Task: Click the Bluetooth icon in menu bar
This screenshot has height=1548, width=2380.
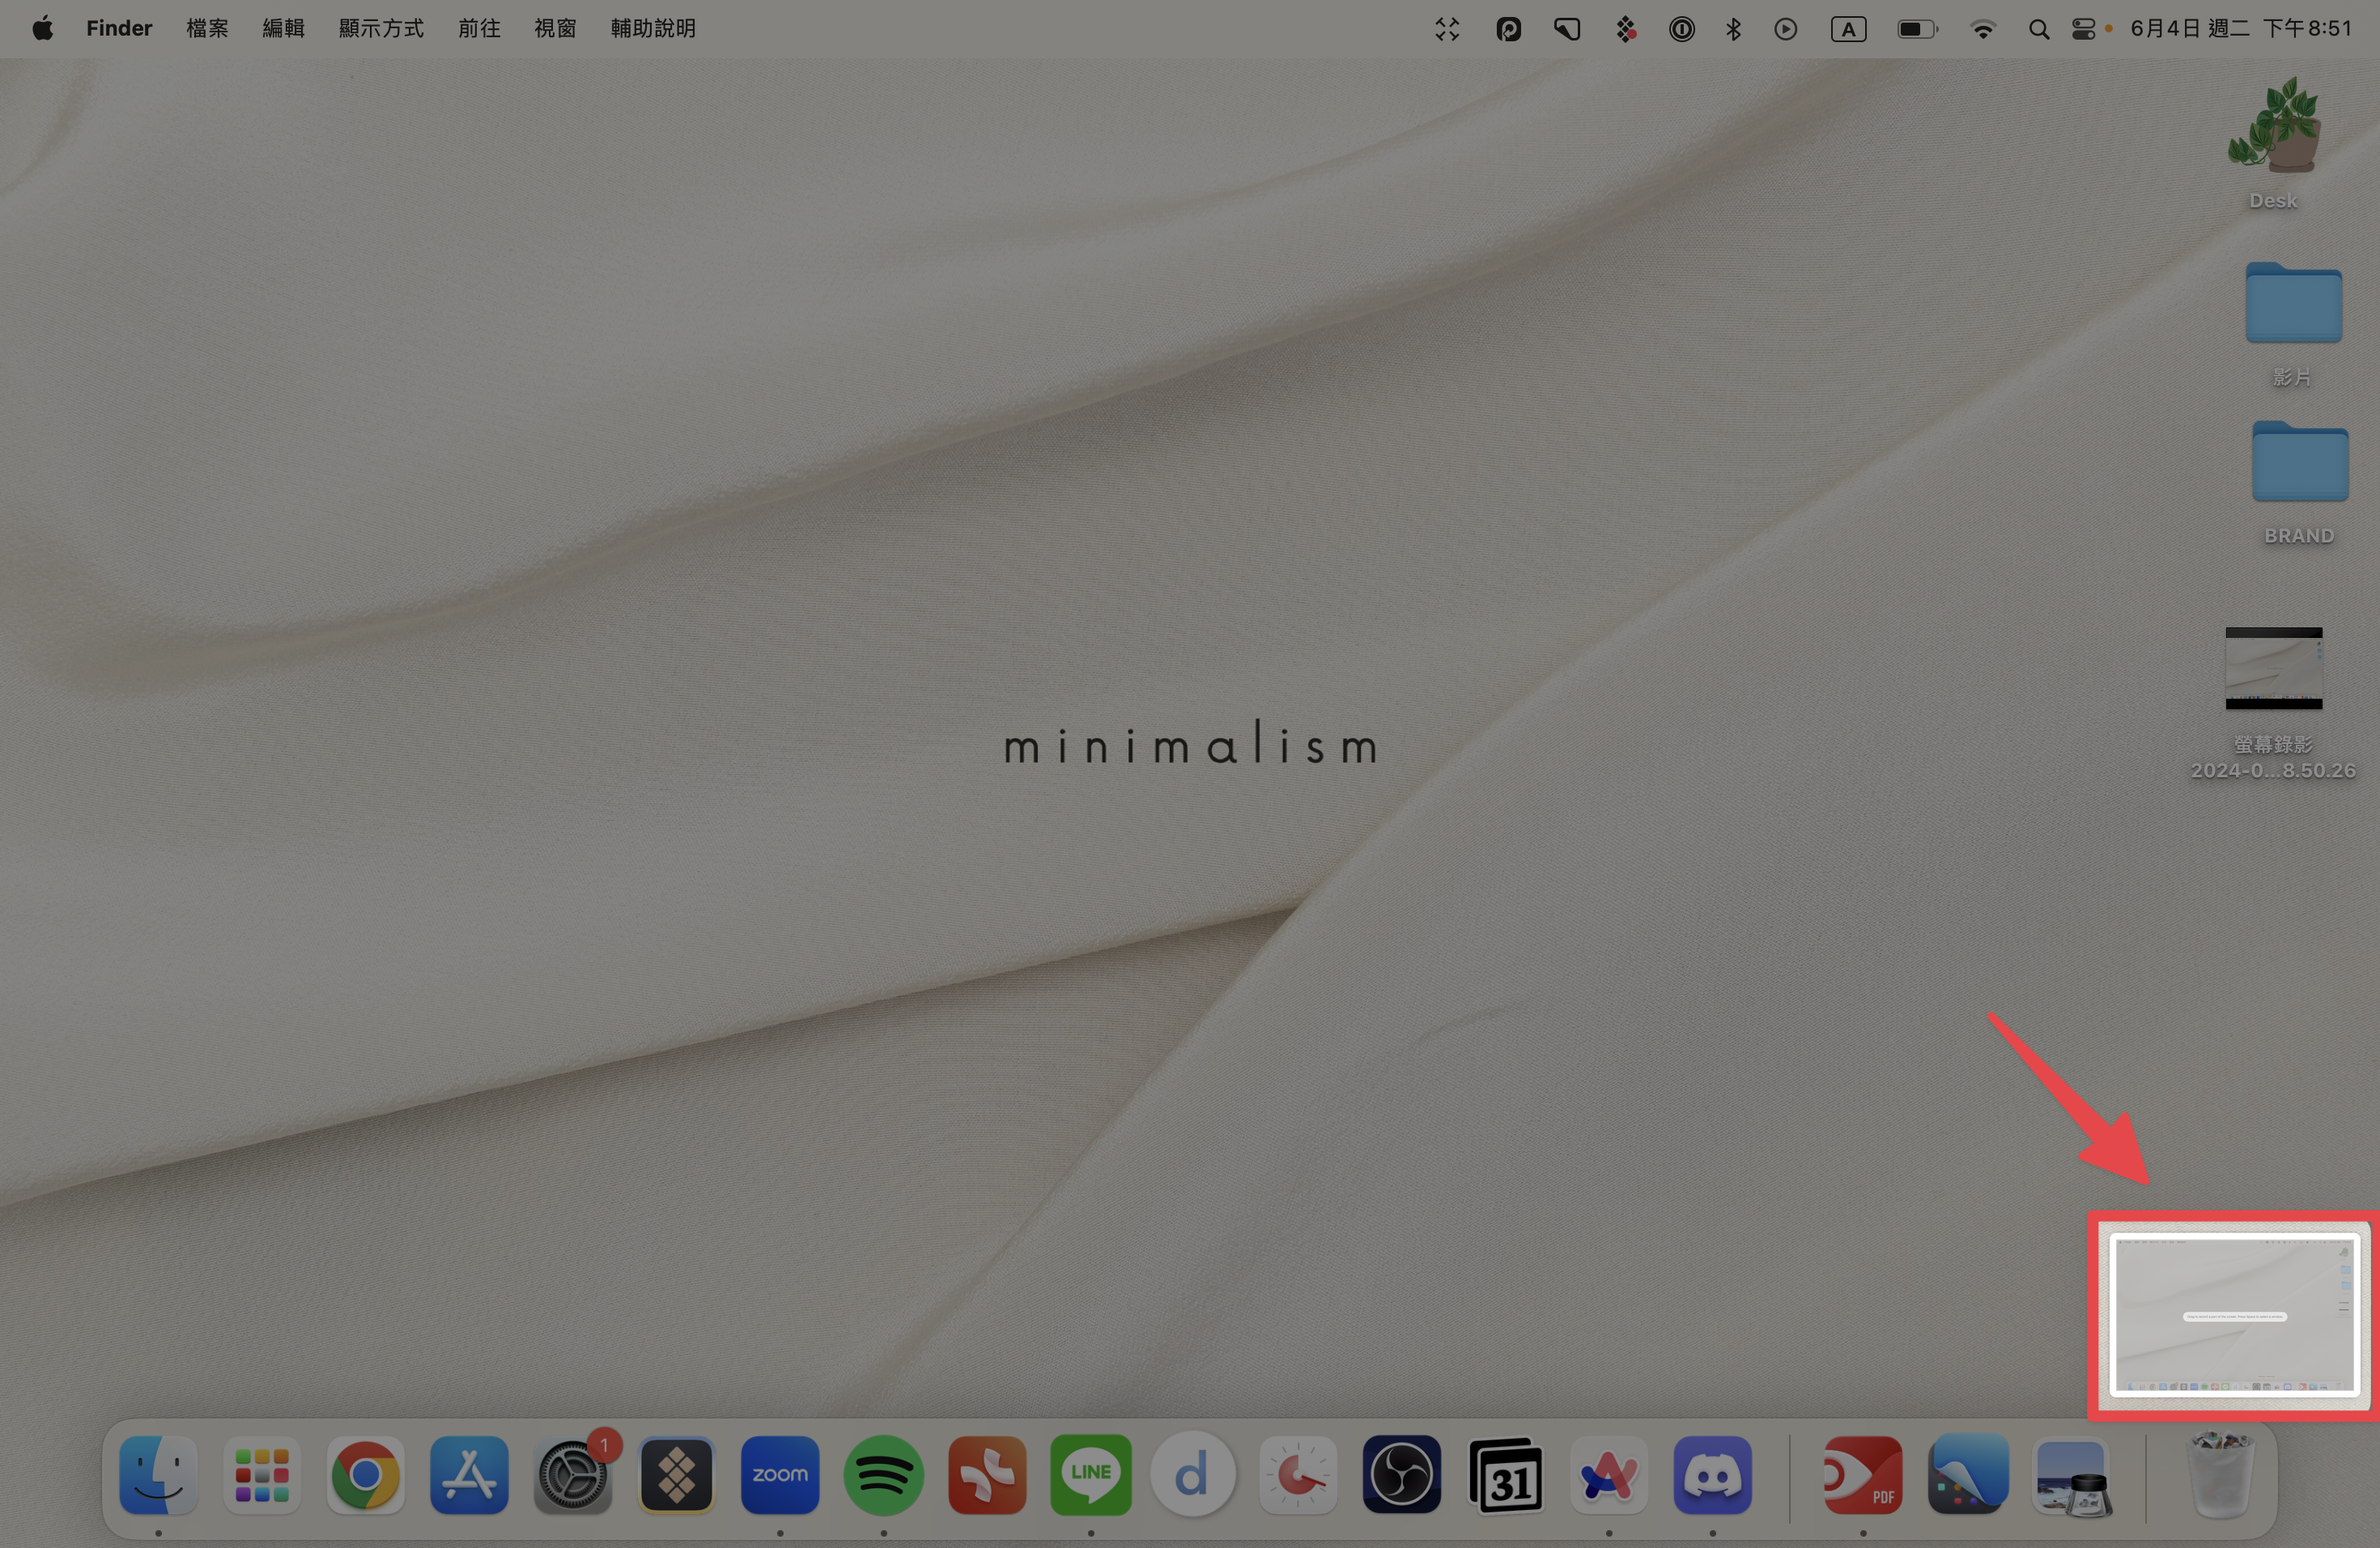Action: point(1734,29)
